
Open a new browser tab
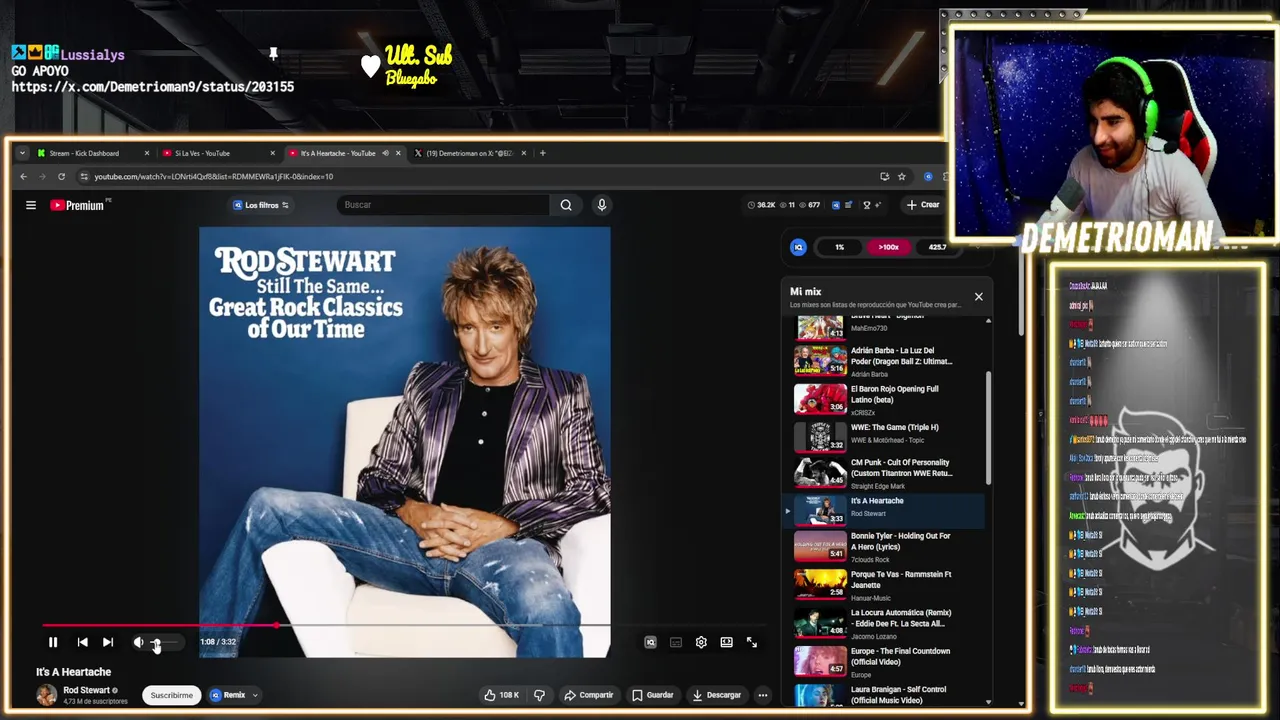click(542, 153)
